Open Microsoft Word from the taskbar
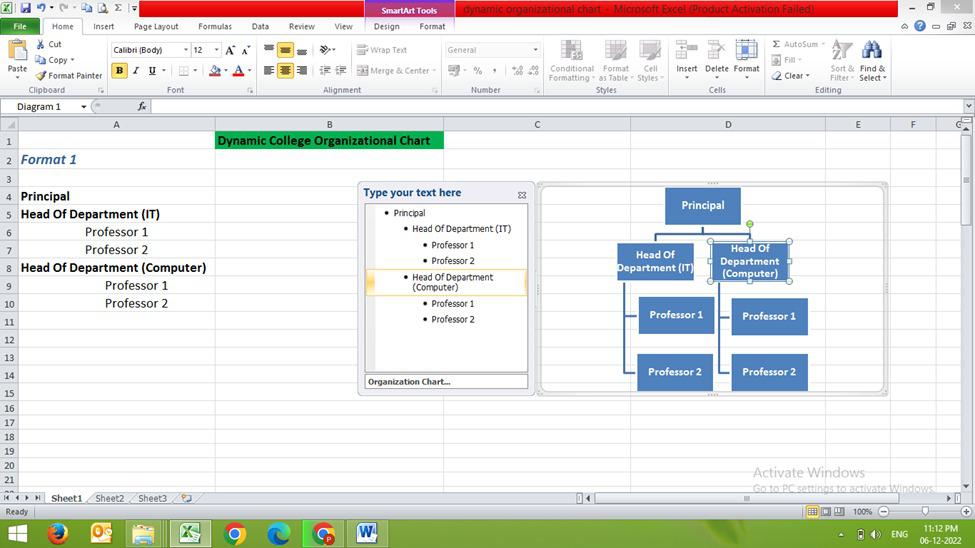 pyautogui.click(x=366, y=533)
